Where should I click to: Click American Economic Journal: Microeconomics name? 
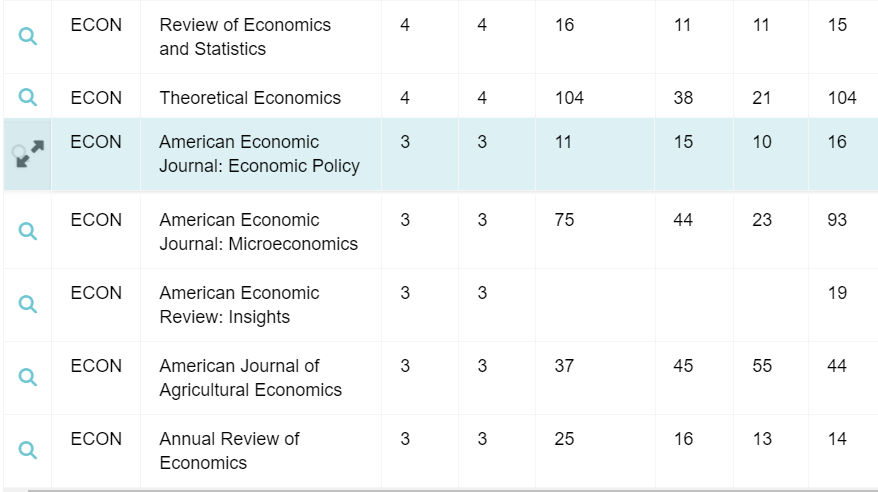pyautogui.click(x=258, y=232)
